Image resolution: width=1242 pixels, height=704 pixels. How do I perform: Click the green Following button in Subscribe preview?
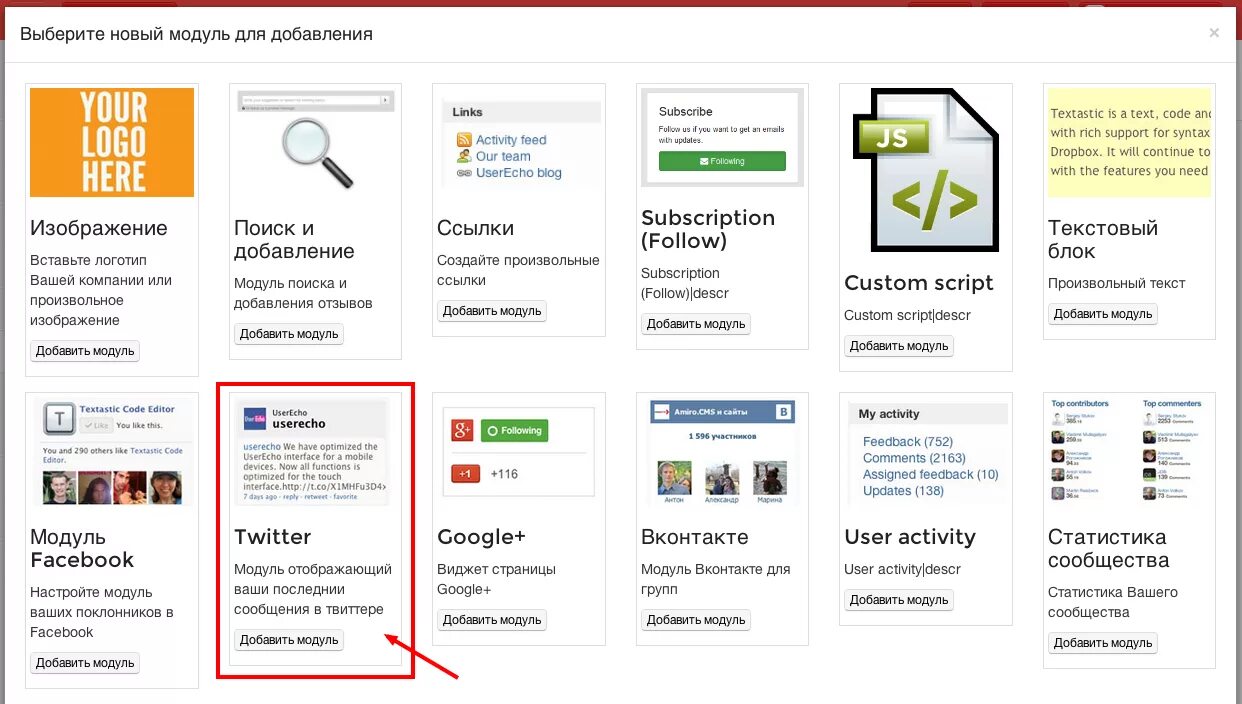(x=722, y=161)
